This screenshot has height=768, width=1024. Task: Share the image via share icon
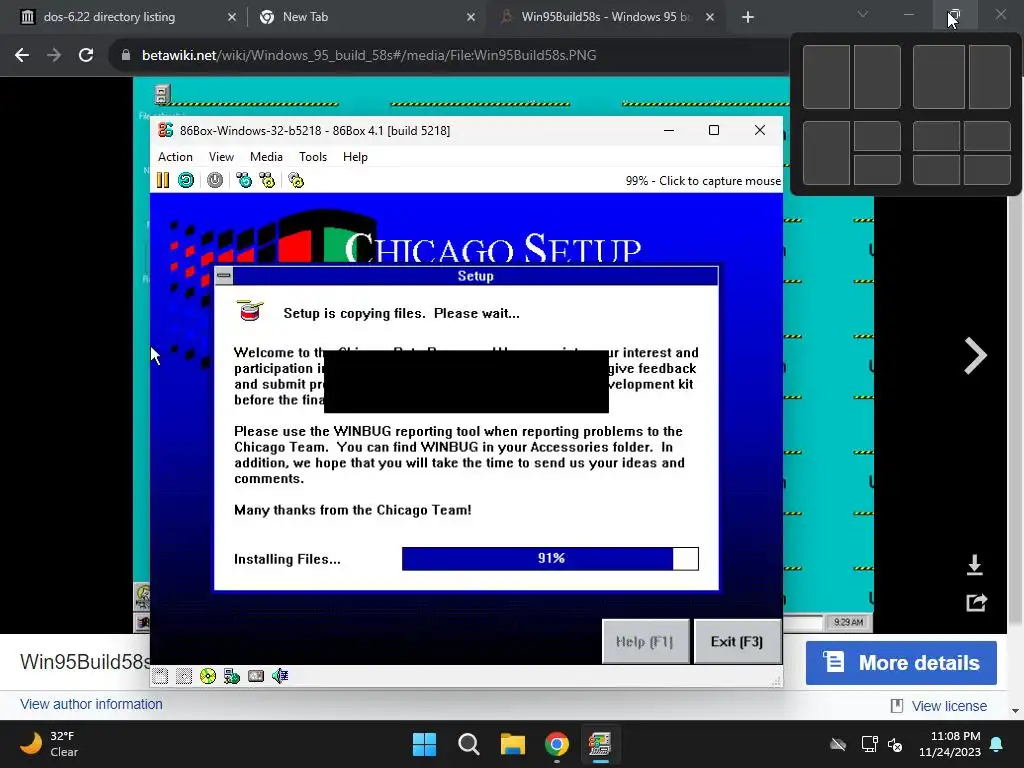click(x=976, y=602)
